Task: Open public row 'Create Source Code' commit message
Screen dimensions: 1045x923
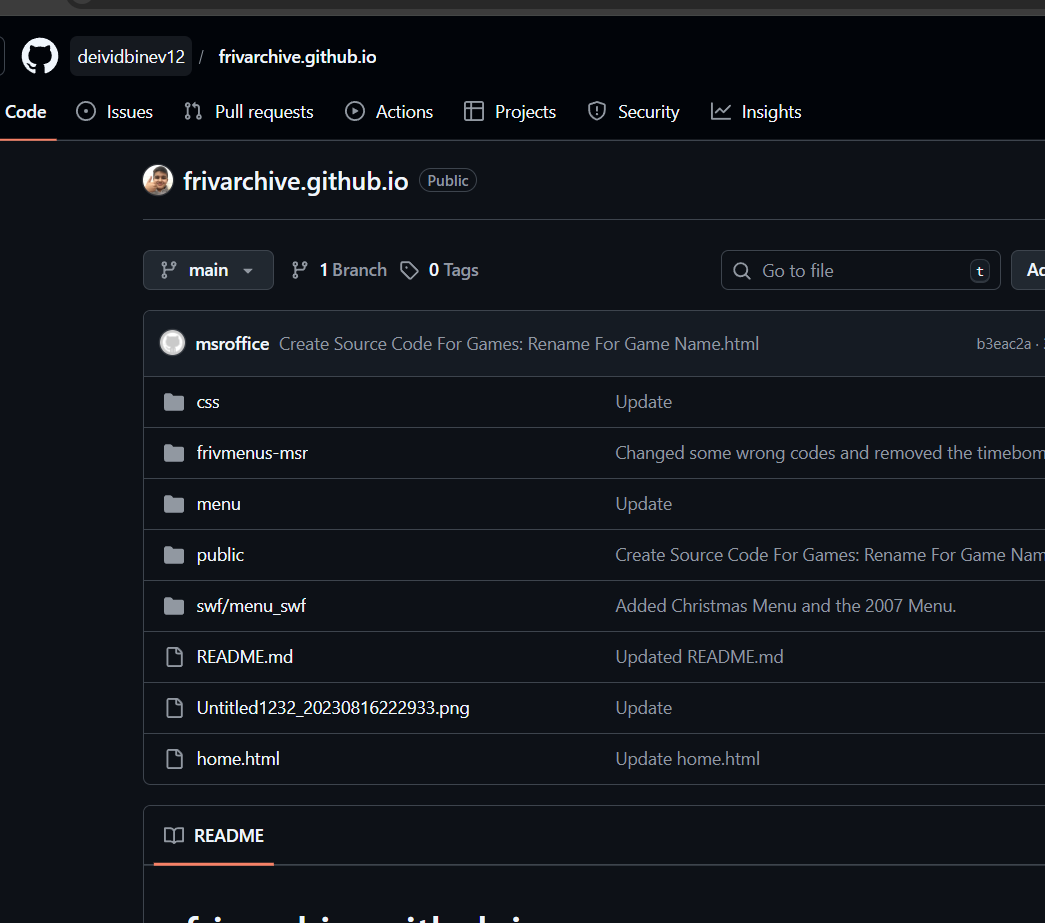Action: (x=830, y=555)
